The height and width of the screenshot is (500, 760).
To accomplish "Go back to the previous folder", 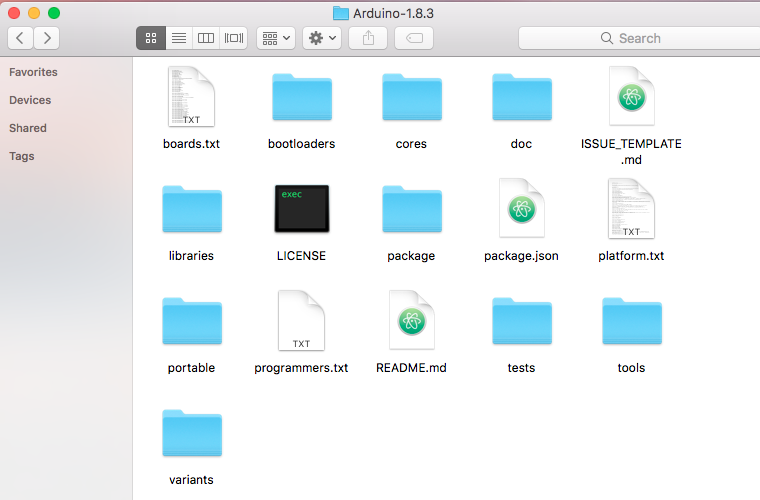I will [20, 38].
